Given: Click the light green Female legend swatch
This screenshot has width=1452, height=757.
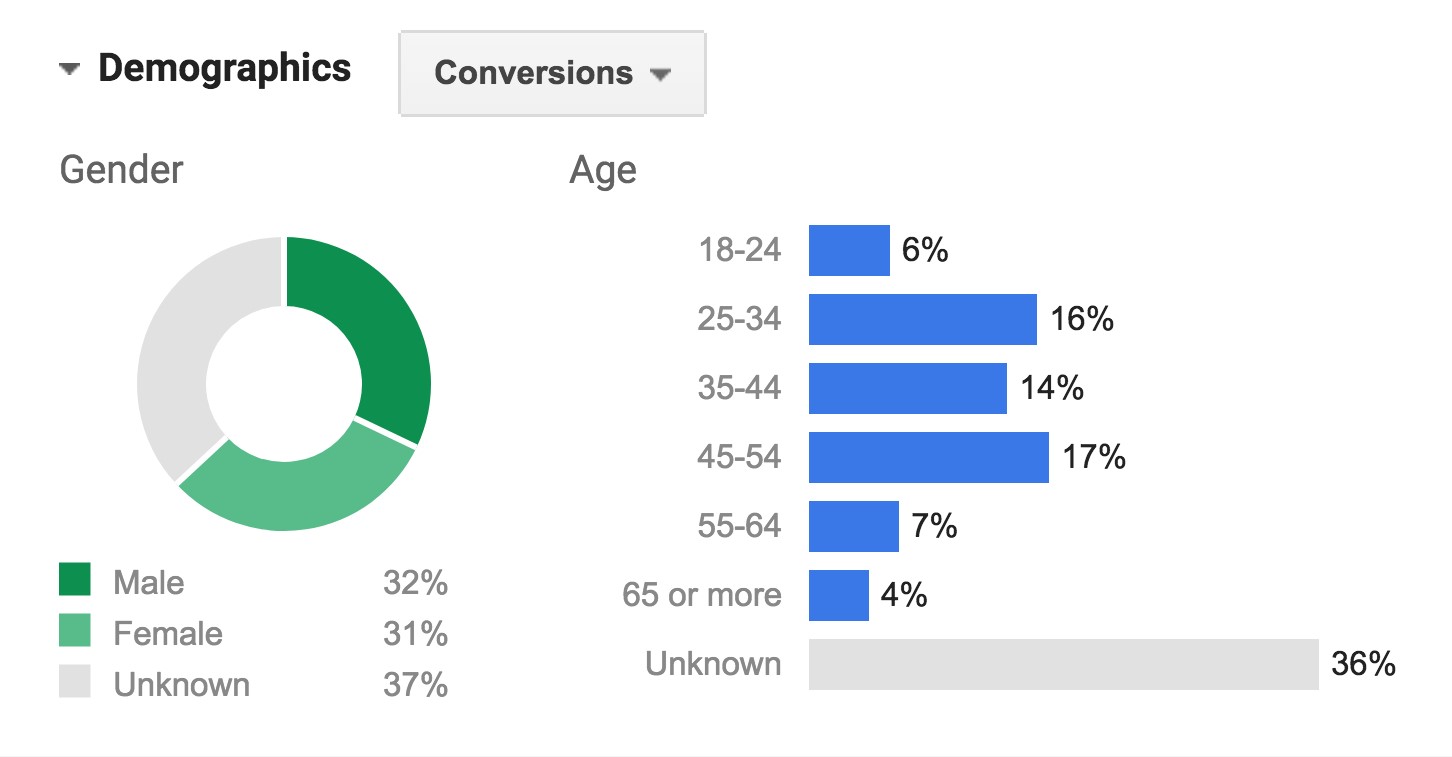Looking at the screenshot, I should [75, 632].
